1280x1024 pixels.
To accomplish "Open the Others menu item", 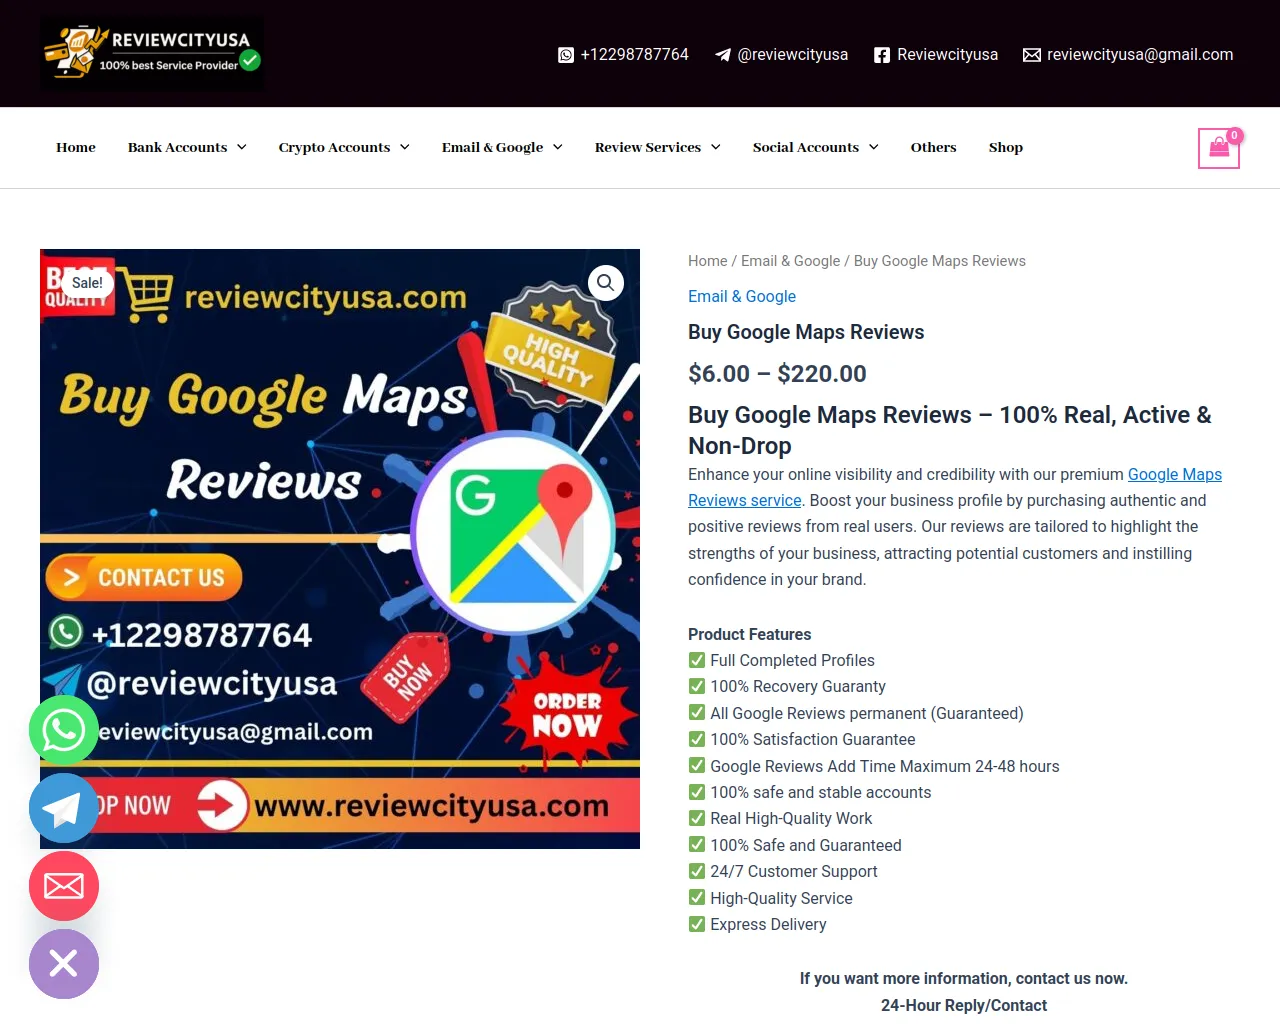I will 934,147.
